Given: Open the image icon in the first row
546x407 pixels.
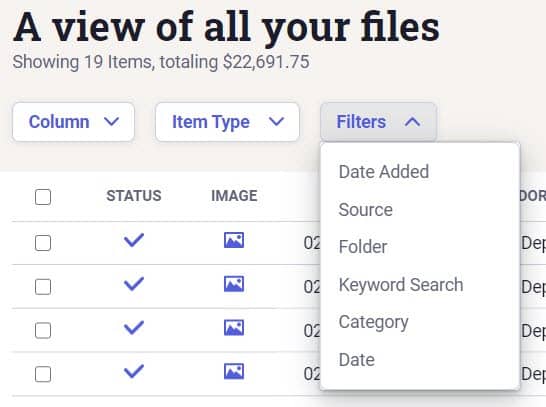Looking at the screenshot, I should pos(234,240).
